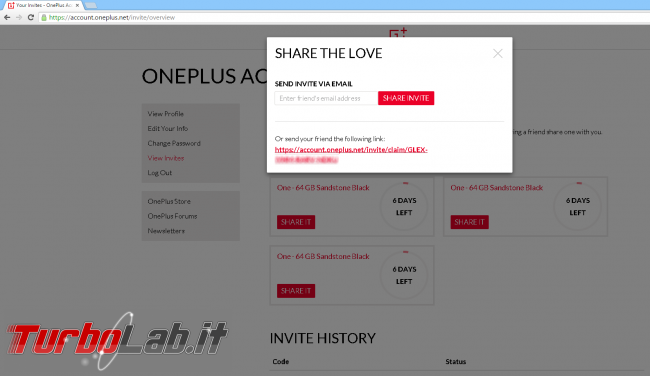The image size is (650, 376).
Task: Open a new browser tab
Action: (91, 5)
